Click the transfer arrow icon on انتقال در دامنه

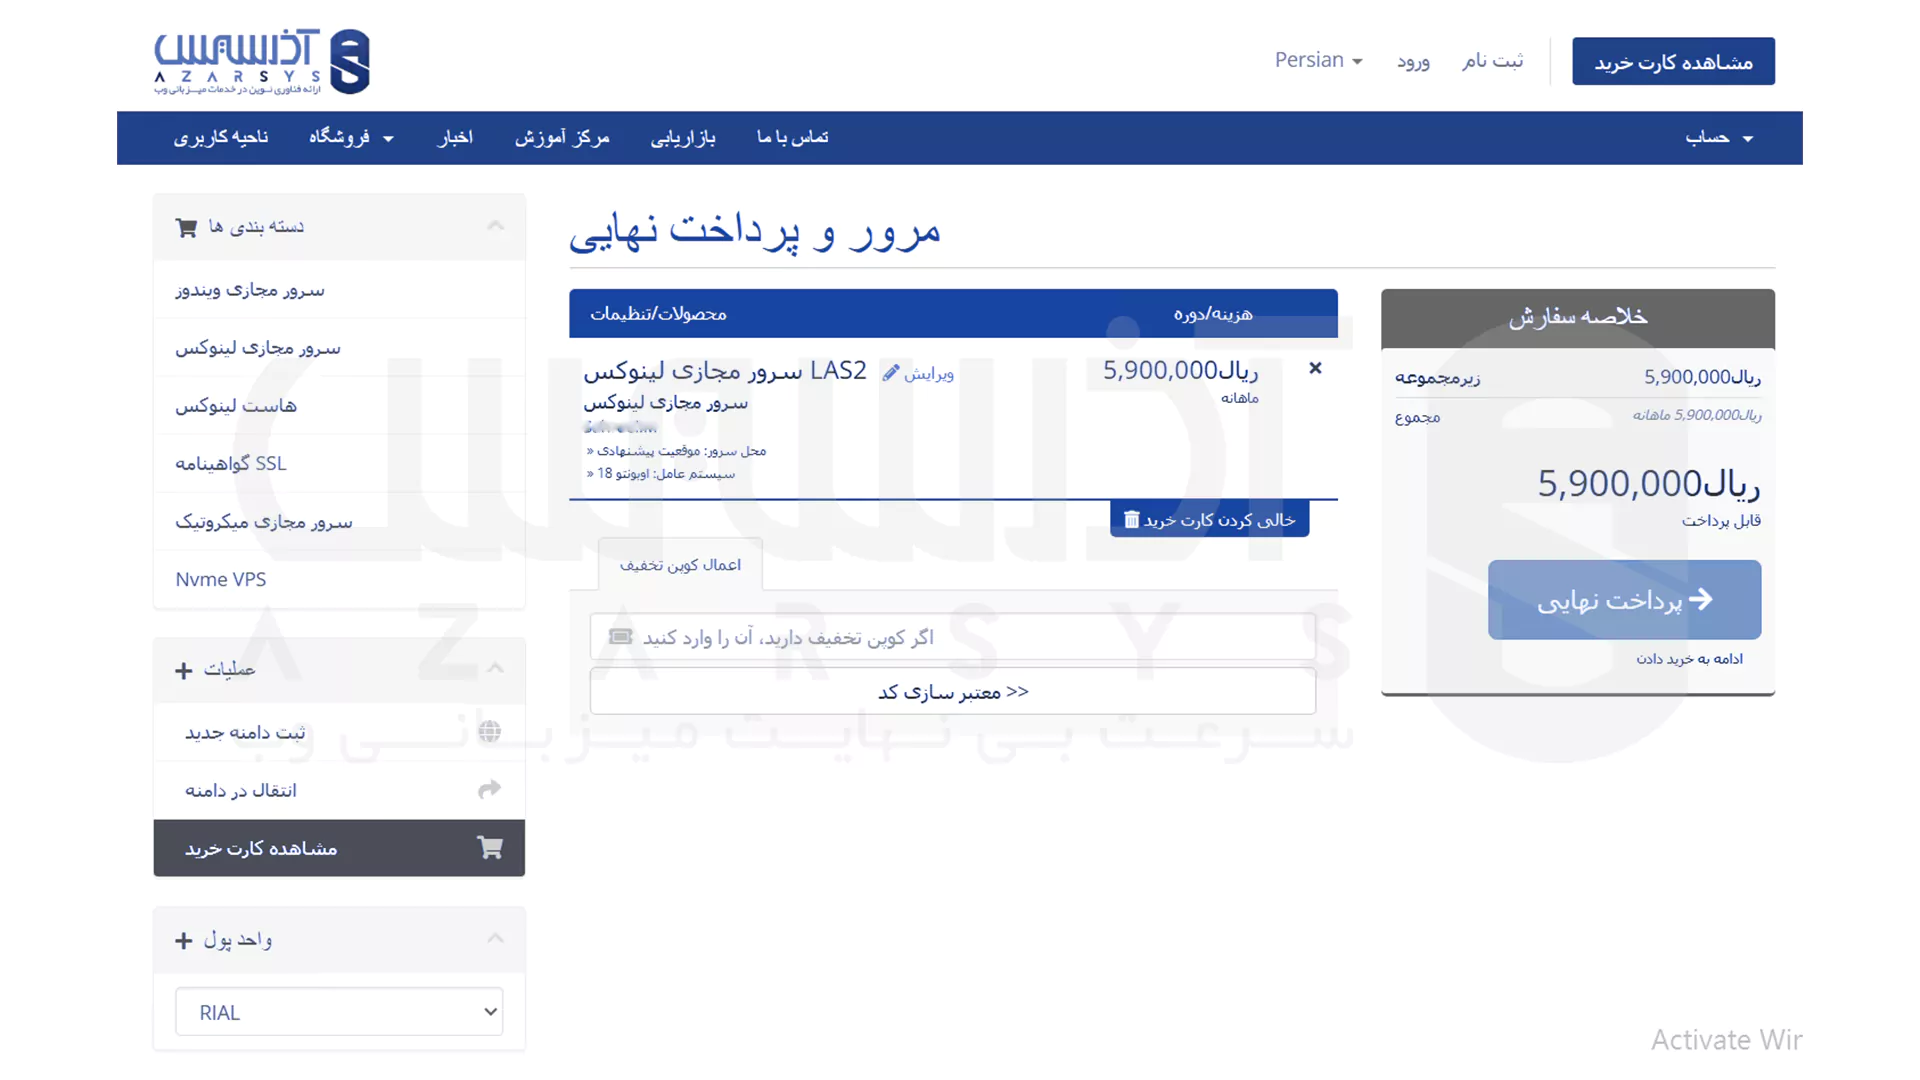[x=489, y=789]
